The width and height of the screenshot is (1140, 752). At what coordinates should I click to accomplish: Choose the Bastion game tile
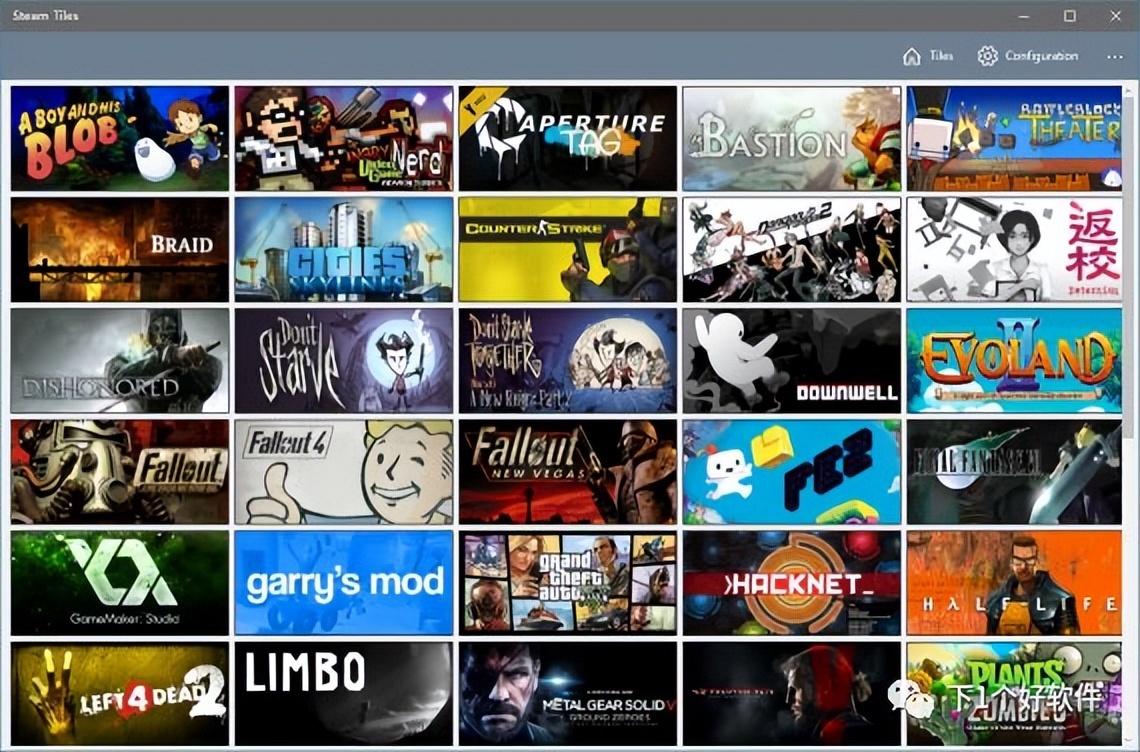[x=792, y=138]
